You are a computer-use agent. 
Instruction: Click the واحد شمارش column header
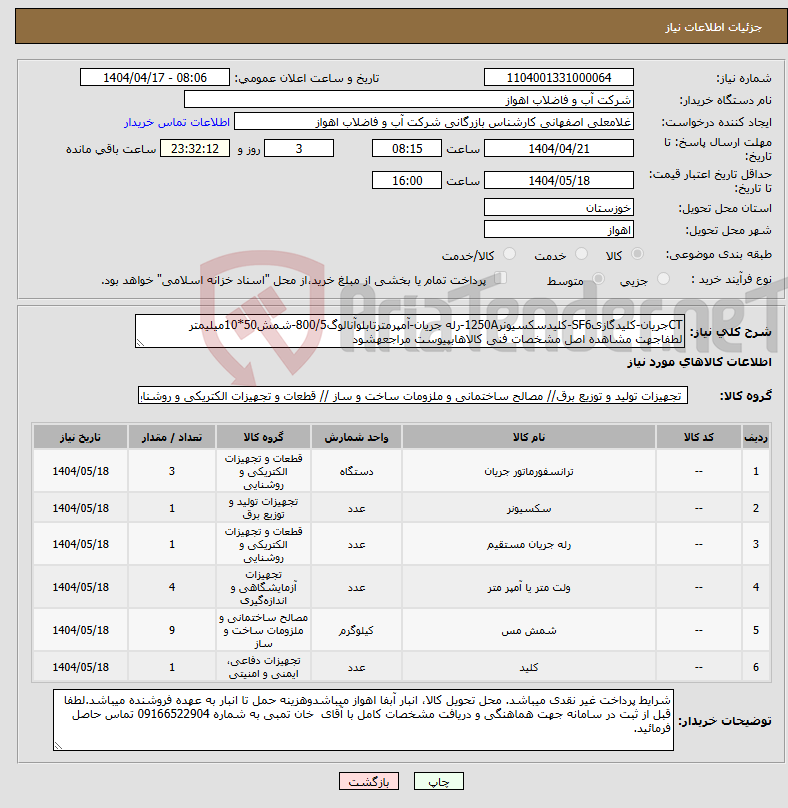tap(356, 437)
